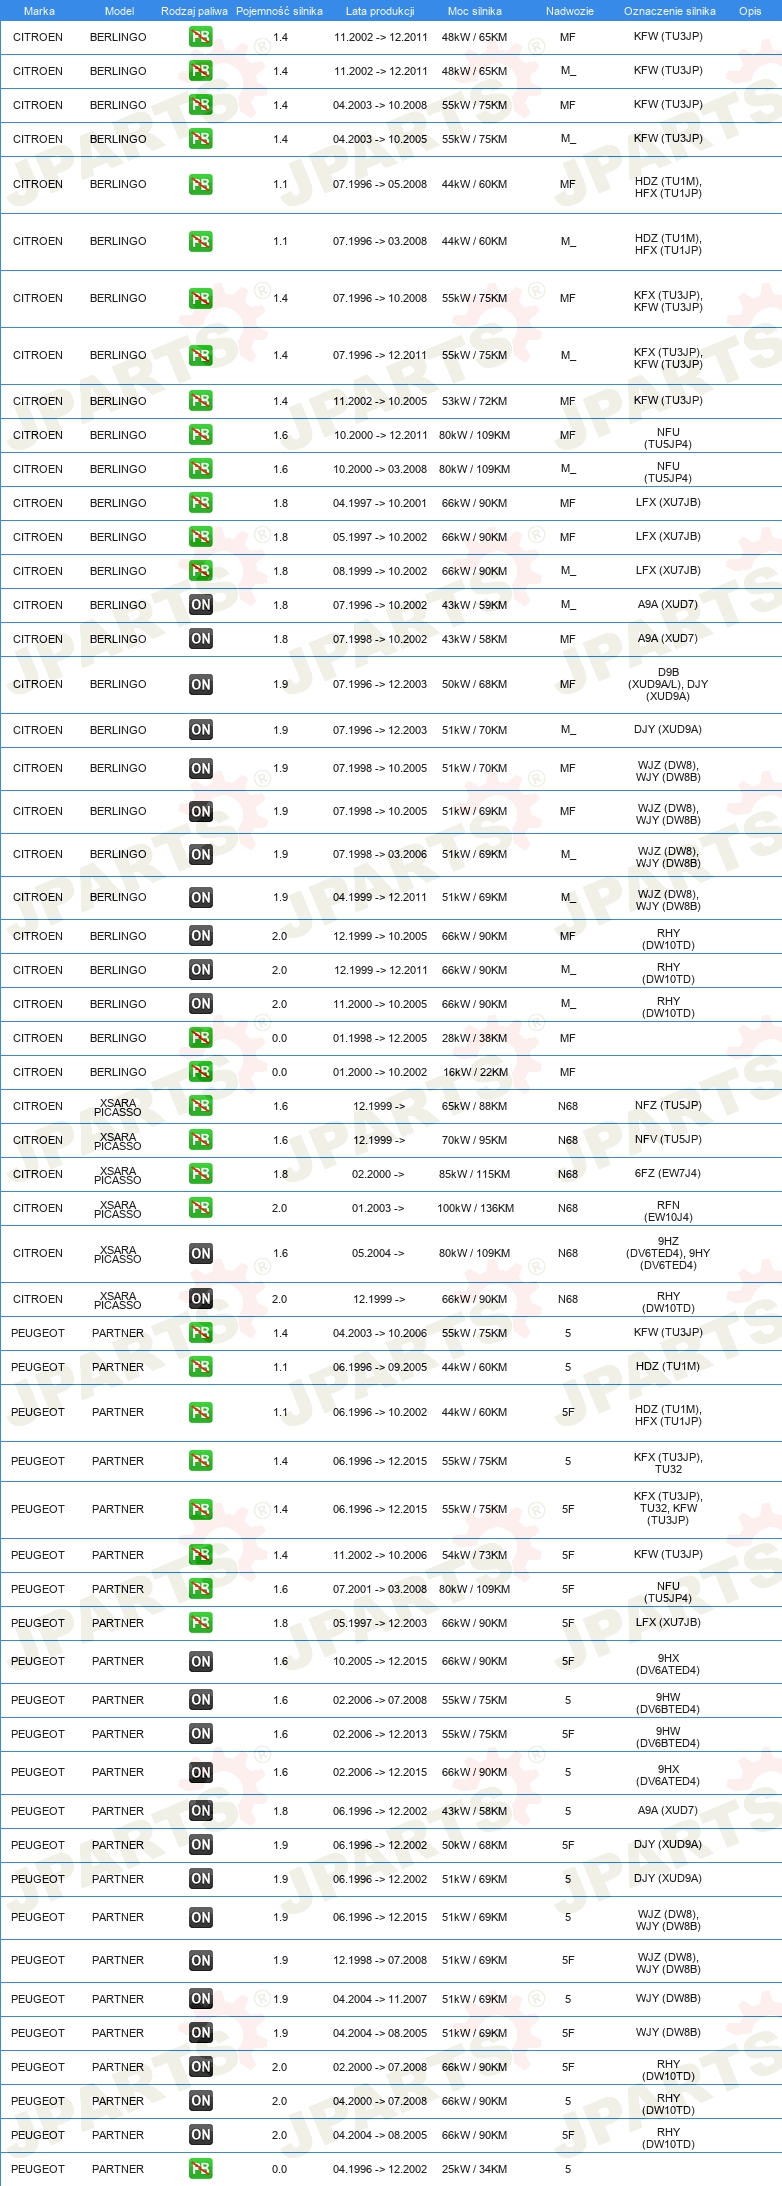Select the engine code NFZ (TU5JP) cell
The image size is (782, 2186).
coord(668,1105)
